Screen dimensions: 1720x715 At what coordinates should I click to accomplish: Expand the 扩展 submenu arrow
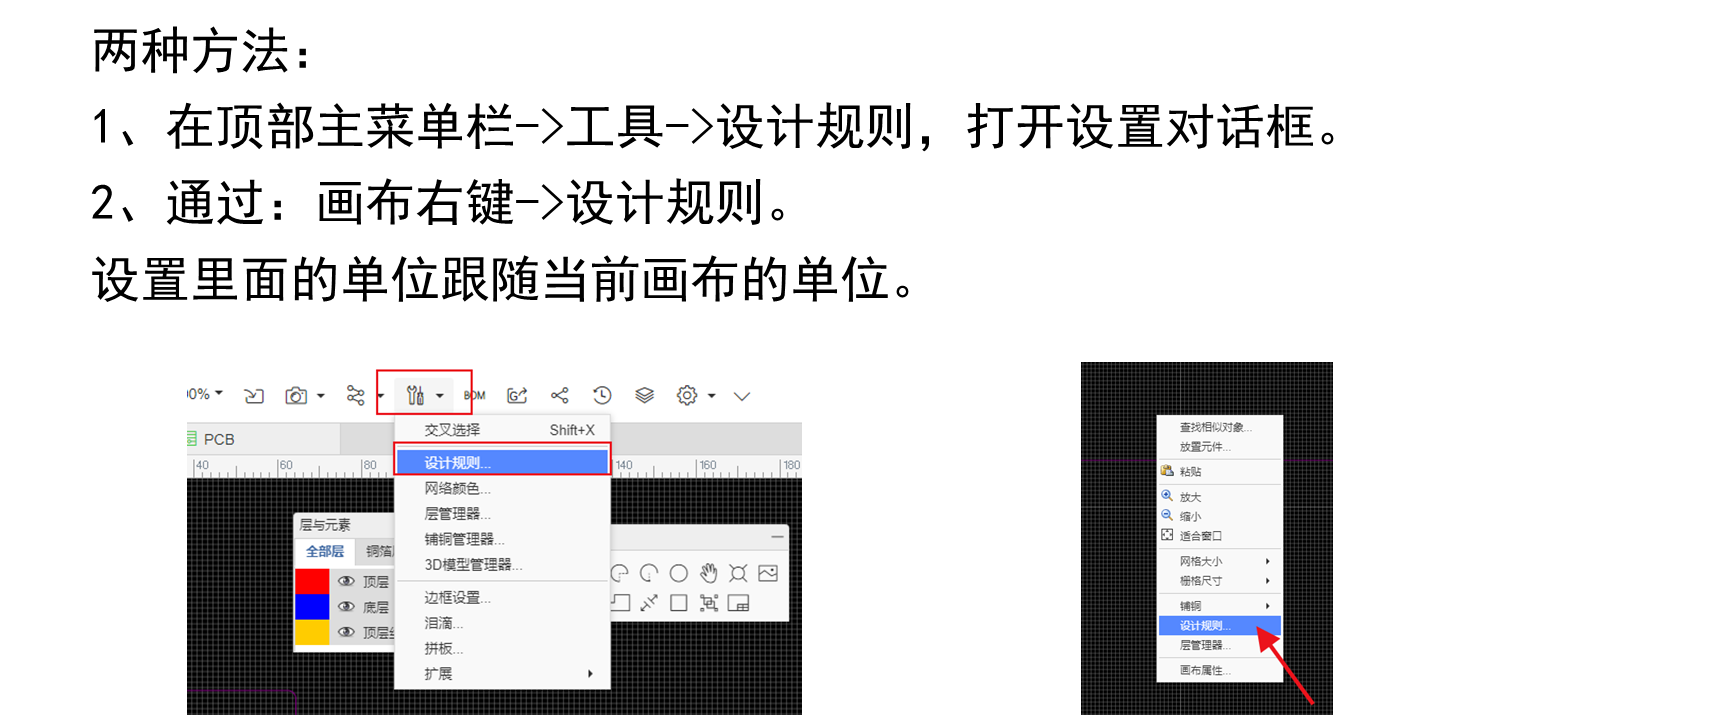pyautogui.click(x=590, y=674)
